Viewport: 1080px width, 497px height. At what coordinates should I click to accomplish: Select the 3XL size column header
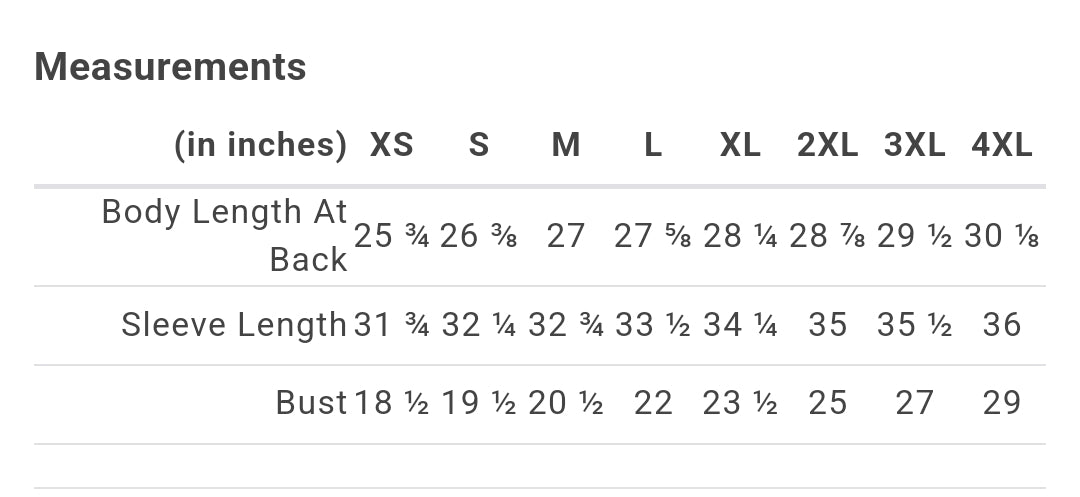pos(914,145)
